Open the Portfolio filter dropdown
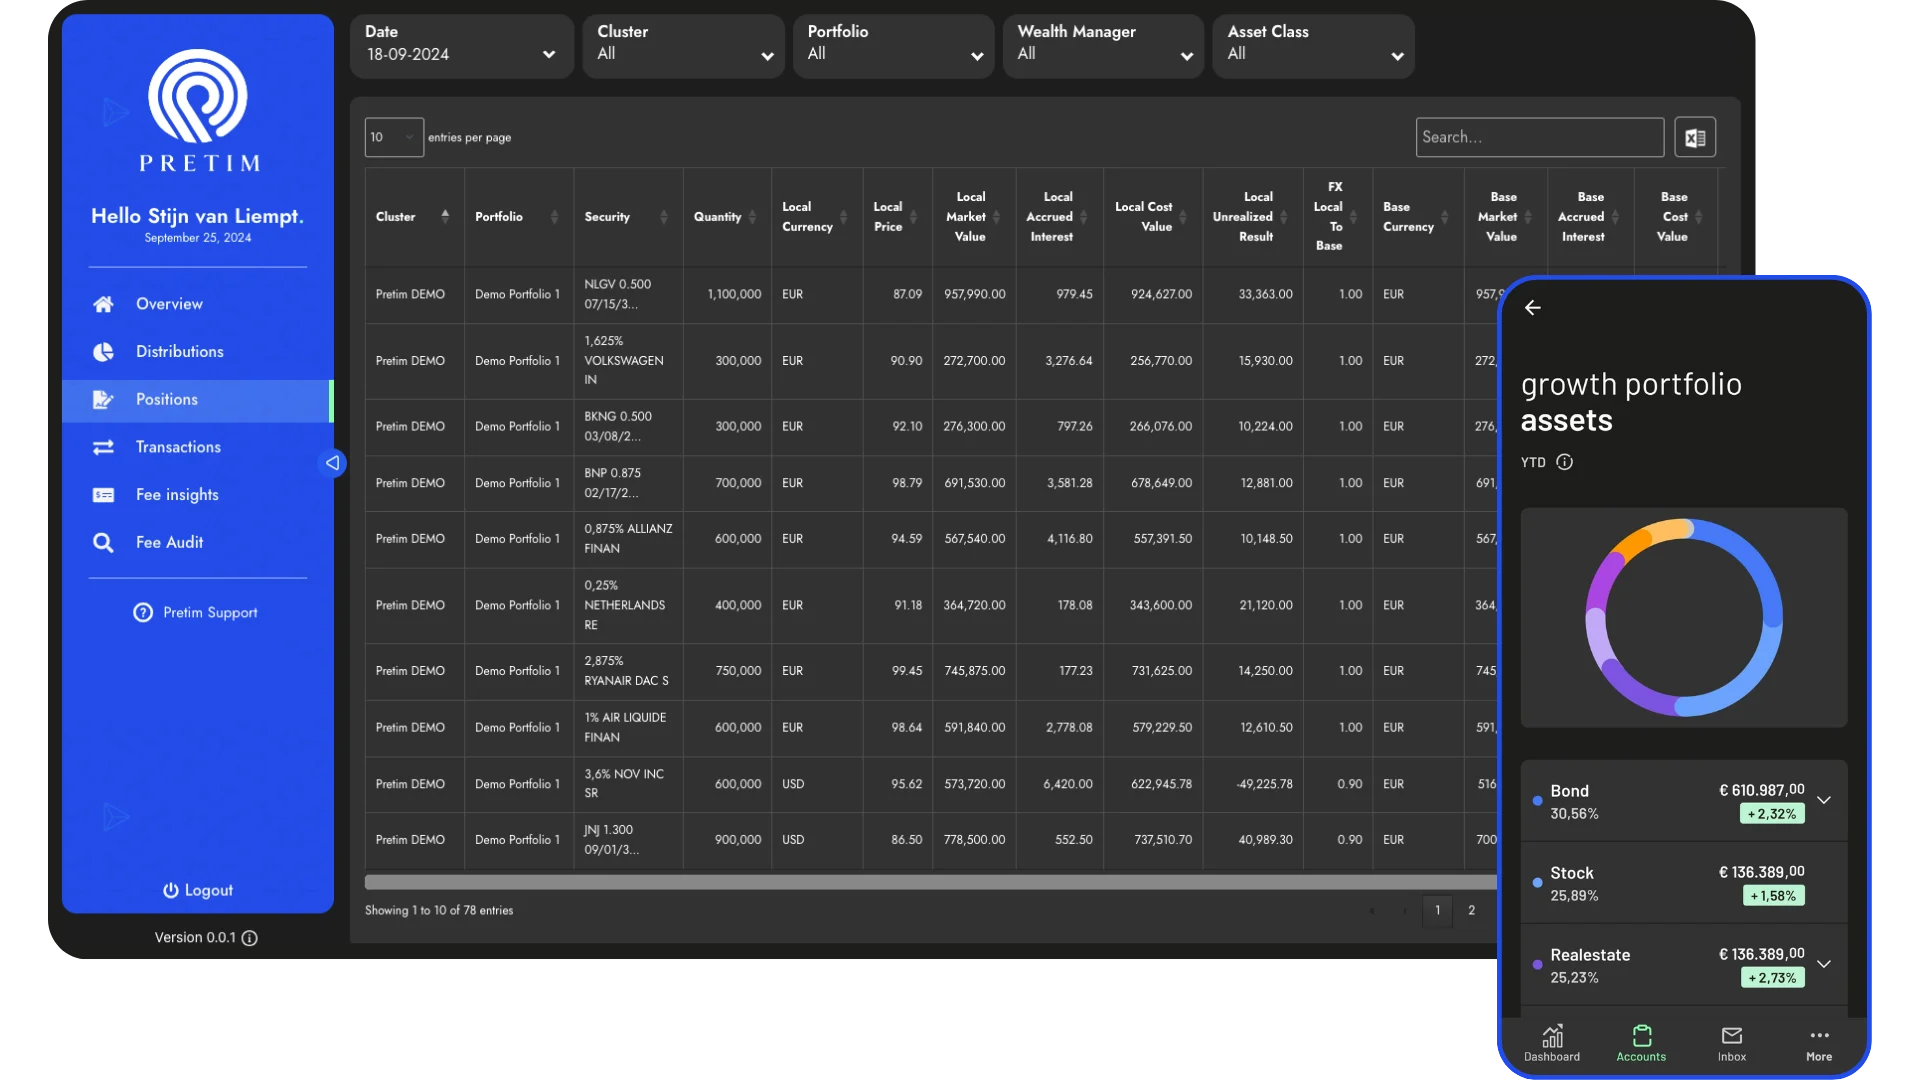Viewport: 1920px width, 1080px height. click(894, 45)
